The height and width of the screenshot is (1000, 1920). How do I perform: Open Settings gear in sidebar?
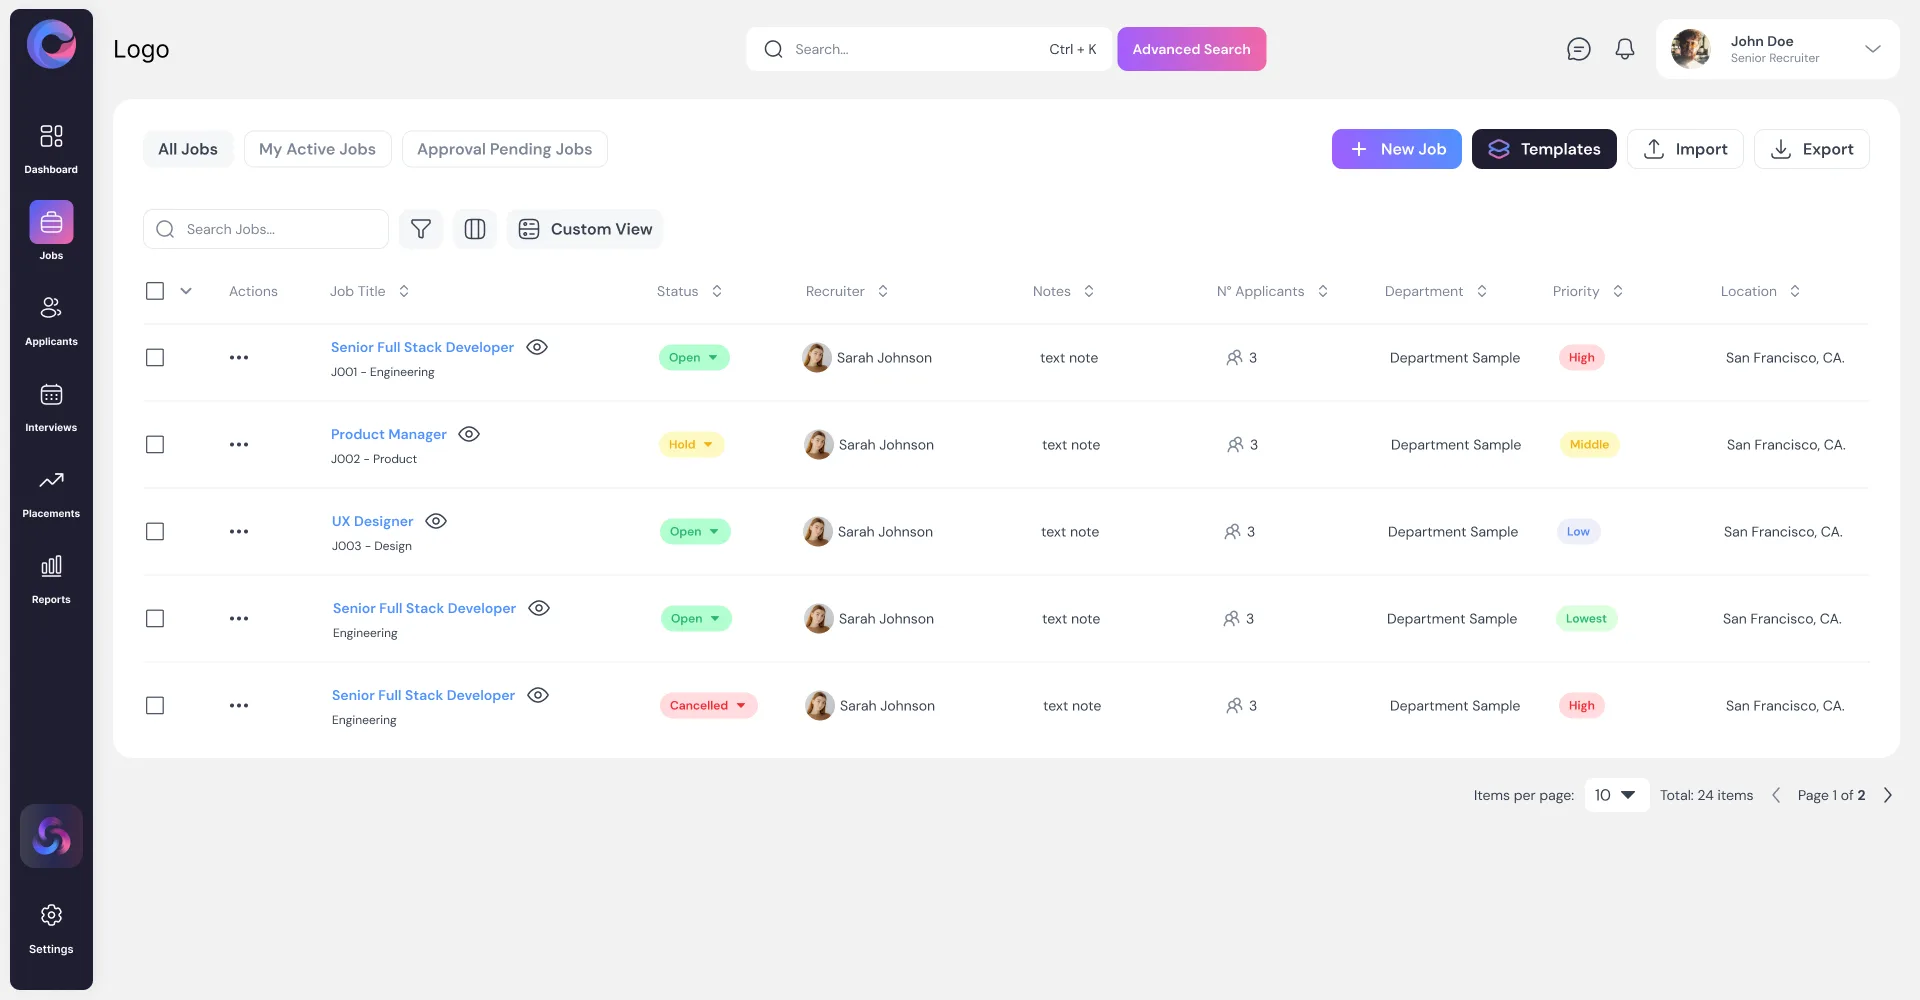(x=51, y=915)
